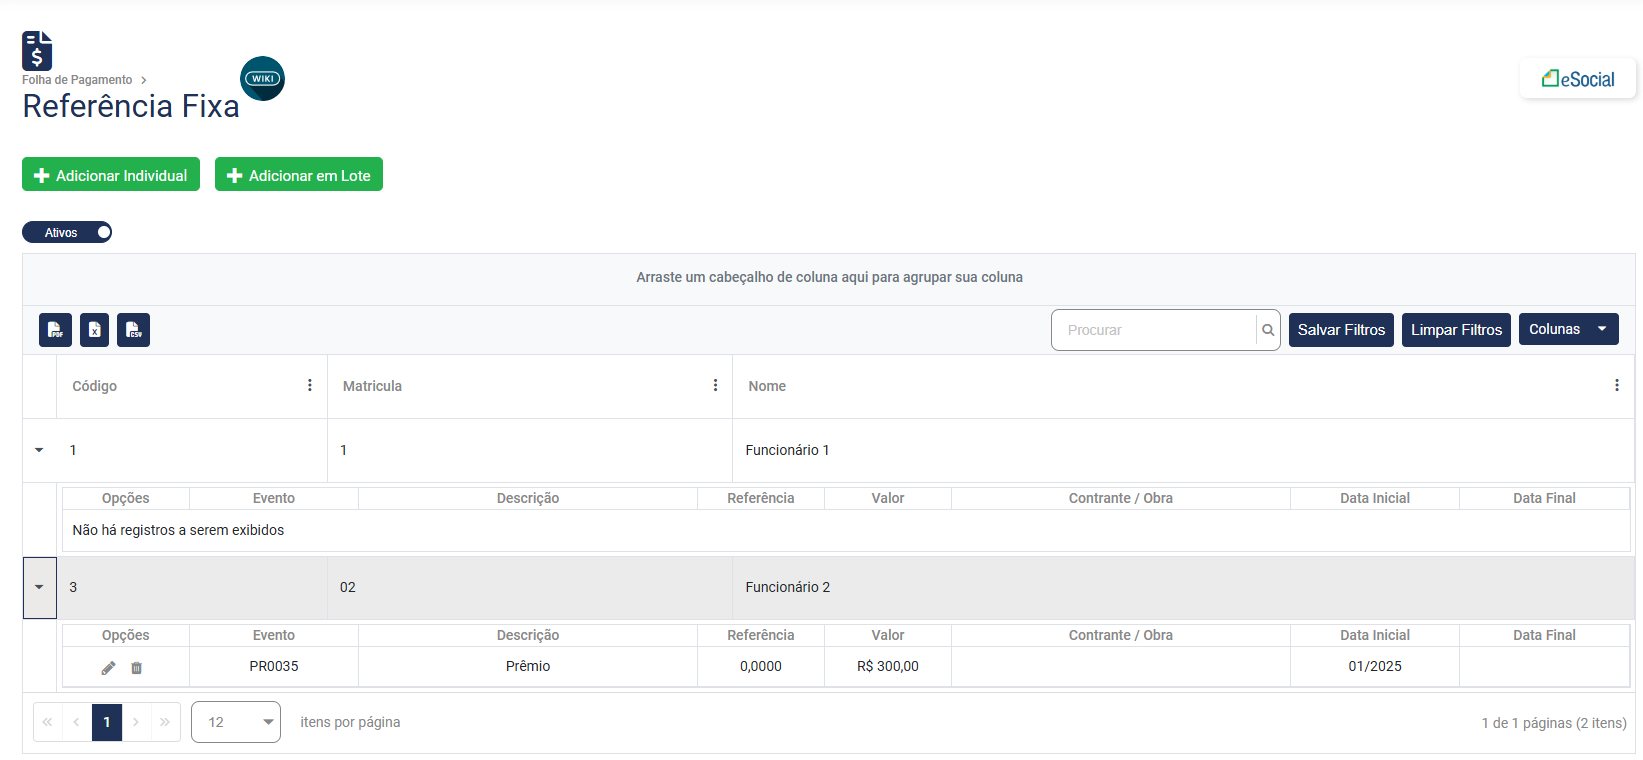Click inside the Procurar search field
Image resolution: width=1643 pixels, height=760 pixels.
click(x=1153, y=330)
